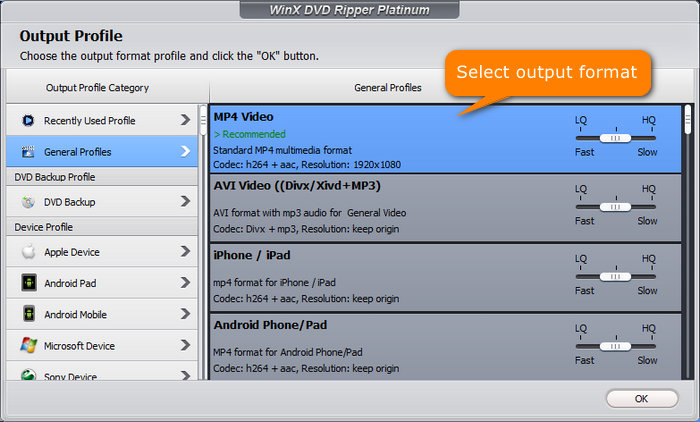The height and width of the screenshot is (422, 700).
Task: Open the Apple Device category
Action: 102,252
